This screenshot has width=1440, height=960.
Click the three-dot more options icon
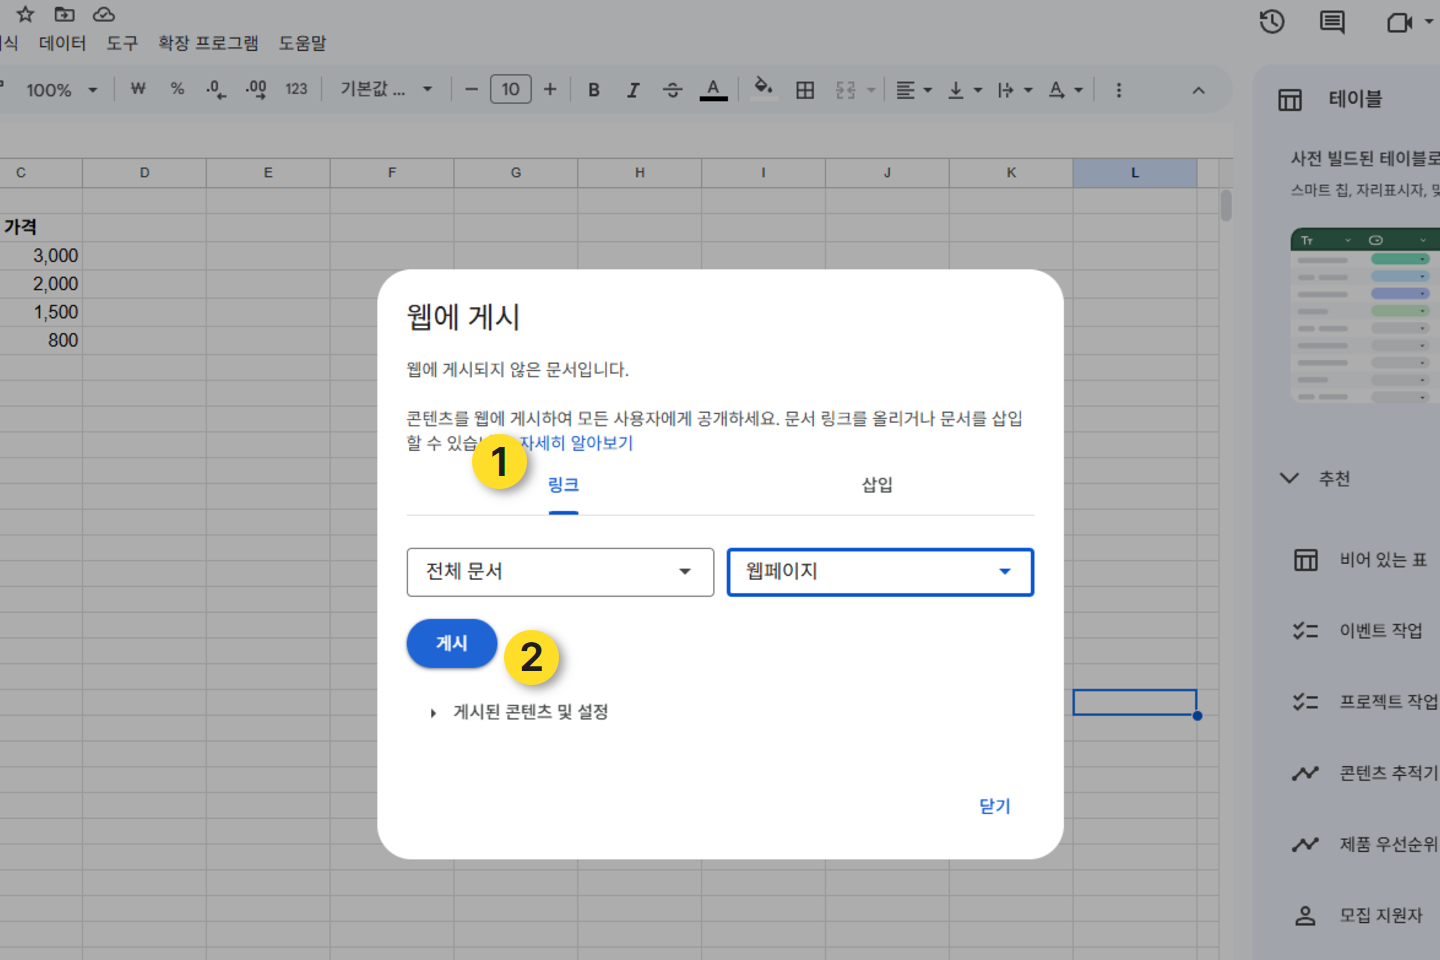click(1119, 90)
